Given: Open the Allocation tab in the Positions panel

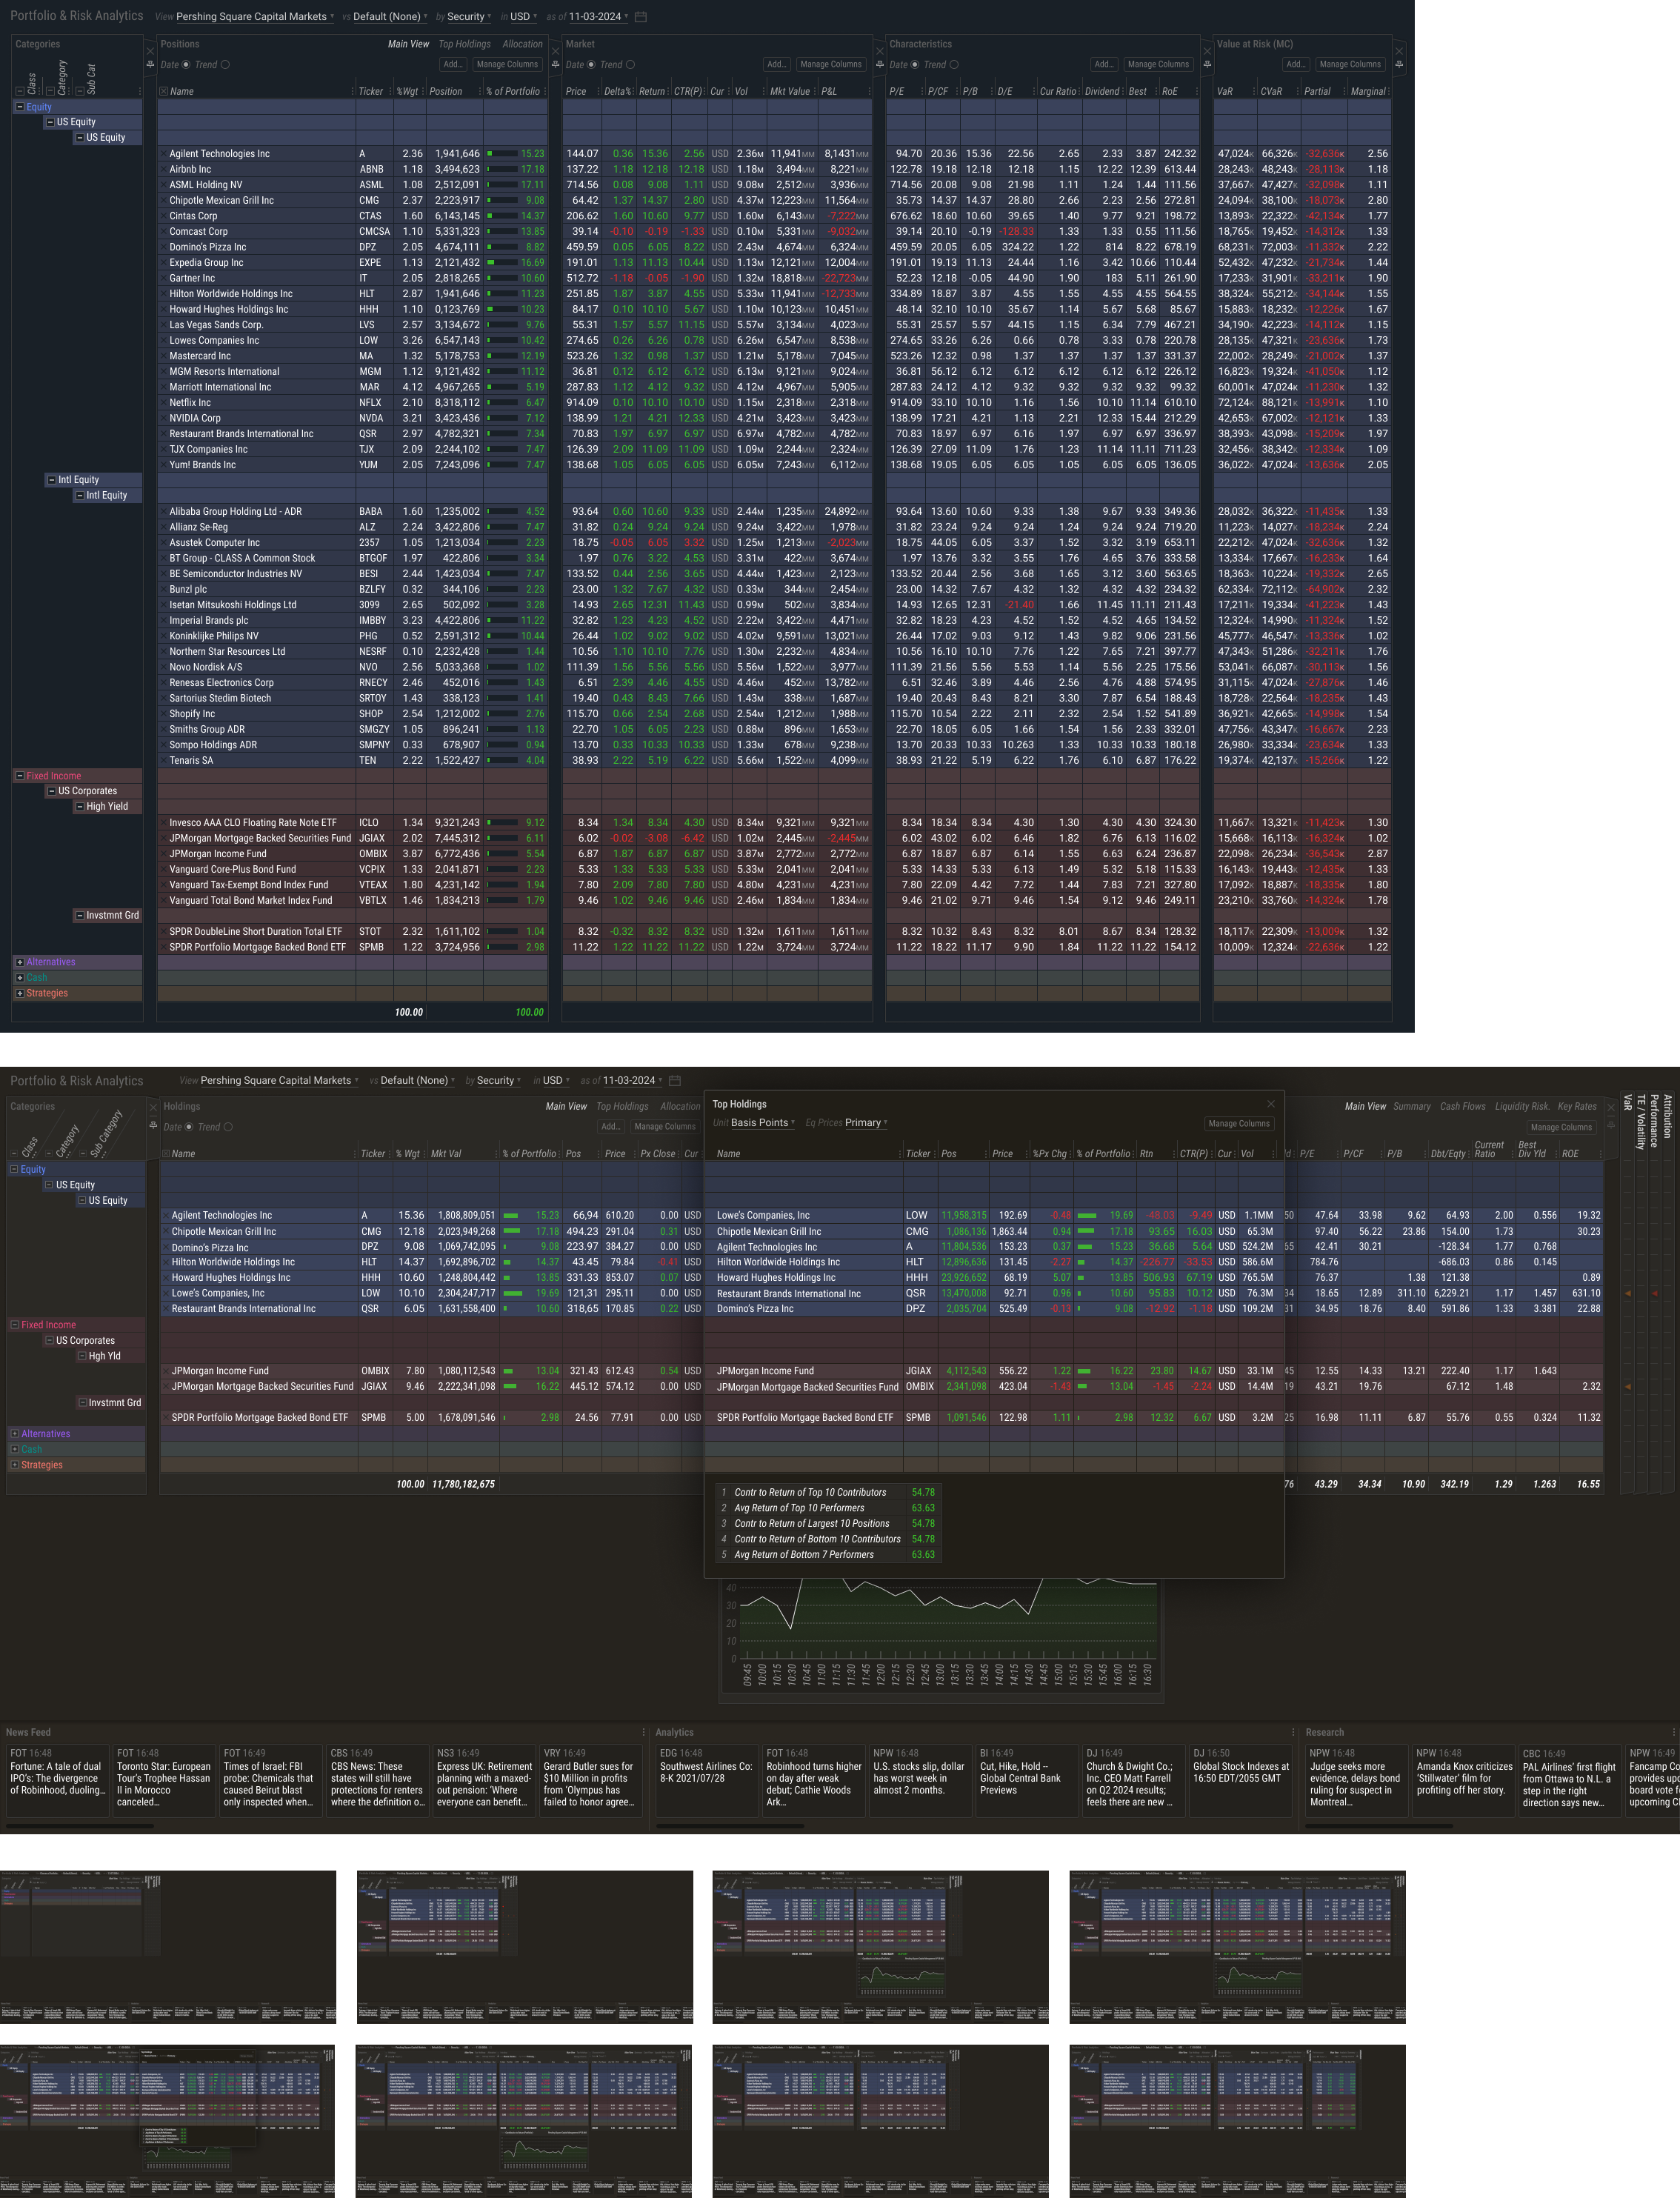Looking at the screenshot, I should click(522, 44).
